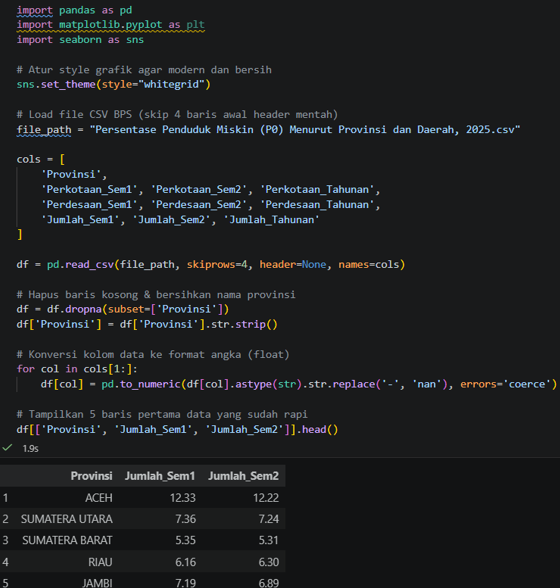Click the 'Jumlah_Tahunan' string in cols list
The height and width of the screenshot is (588, 560).
[x=272, y=219]
